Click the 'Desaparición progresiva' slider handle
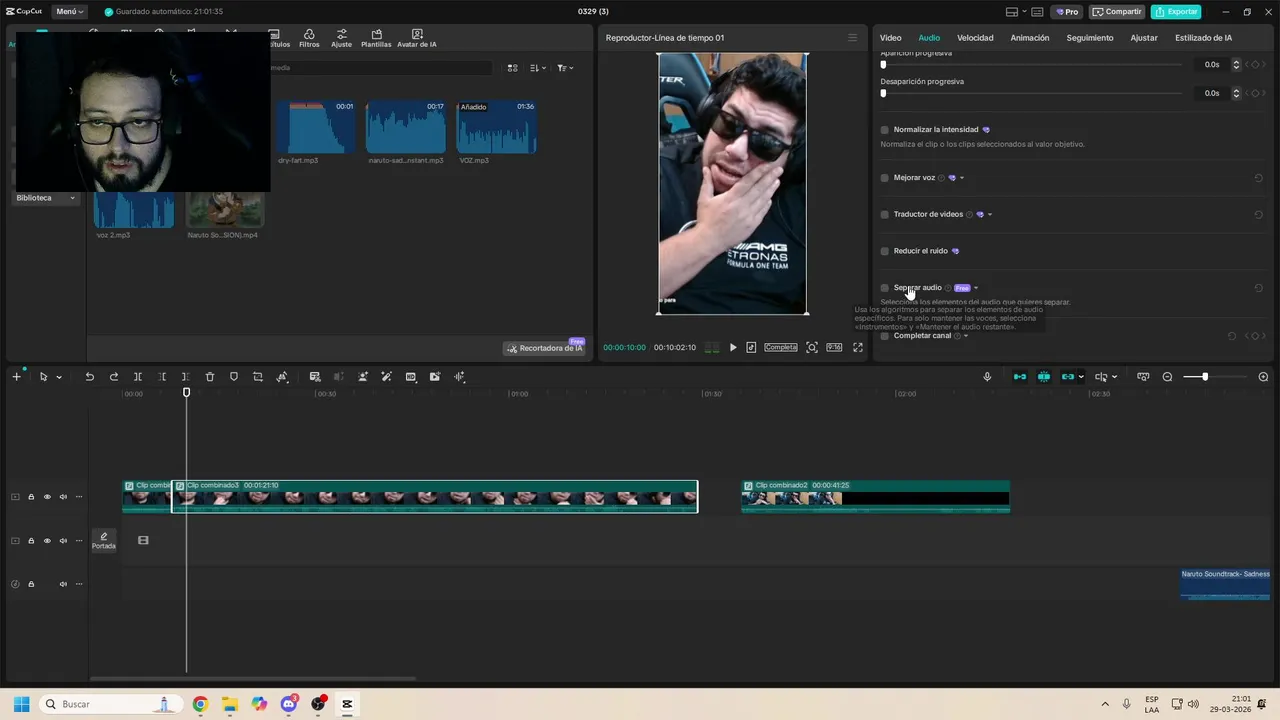Image resolution: width=1280 pixels, height=720 pixels. tap(883, 93)
